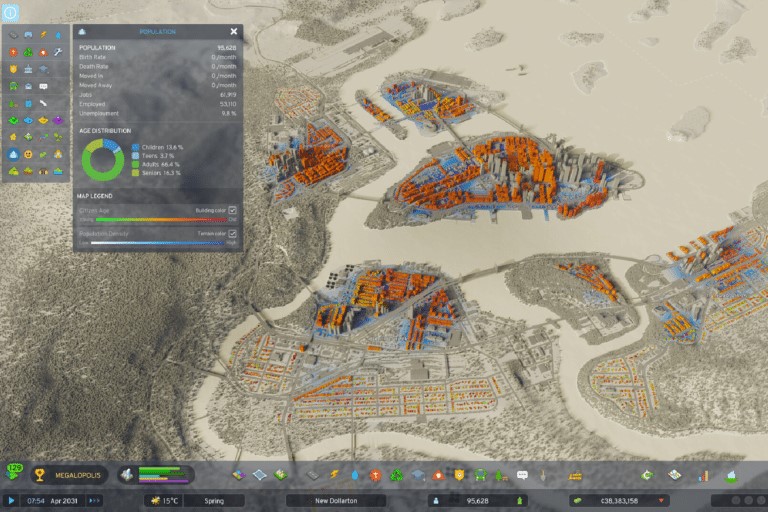Select the blue water-terrain info view icon
Viewport: 768px width, 512px height.
pos(58,171)
